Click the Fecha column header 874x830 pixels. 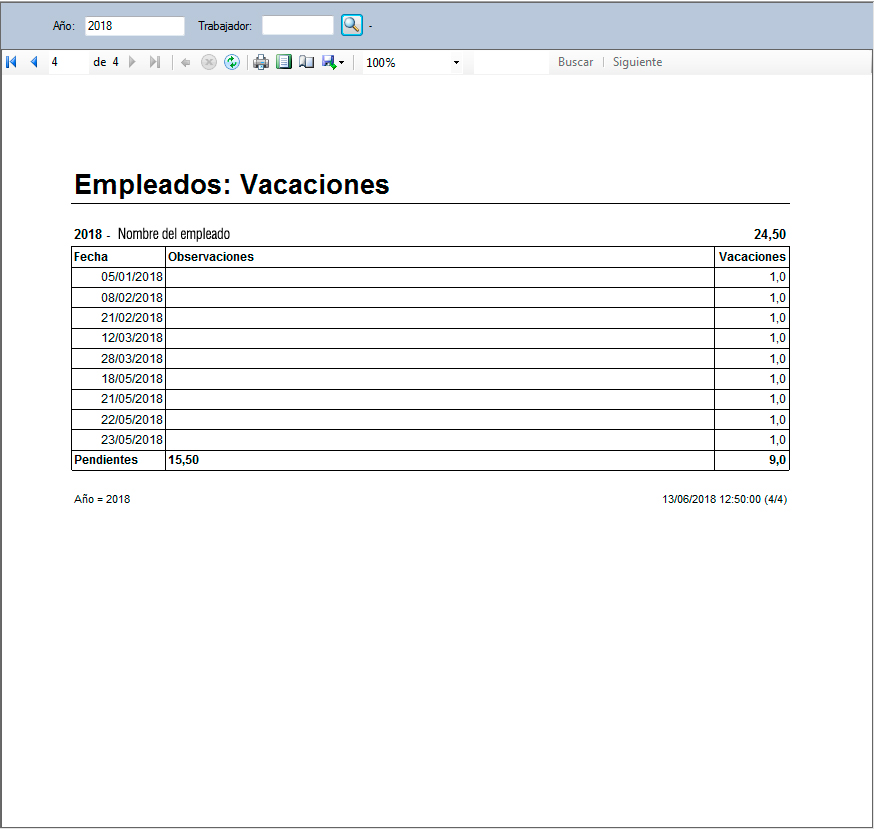pos(119,257)
